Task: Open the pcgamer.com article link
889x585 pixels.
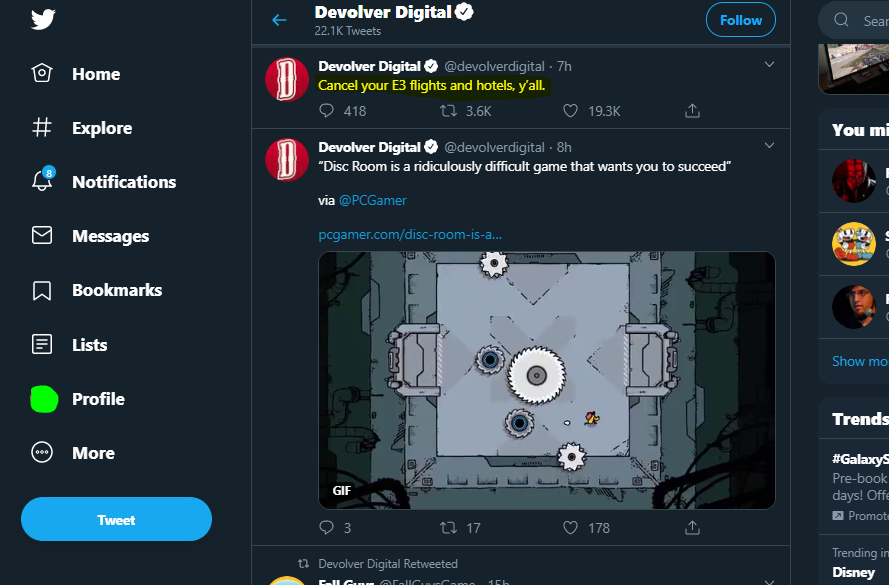Action: (x=411, y=233)
